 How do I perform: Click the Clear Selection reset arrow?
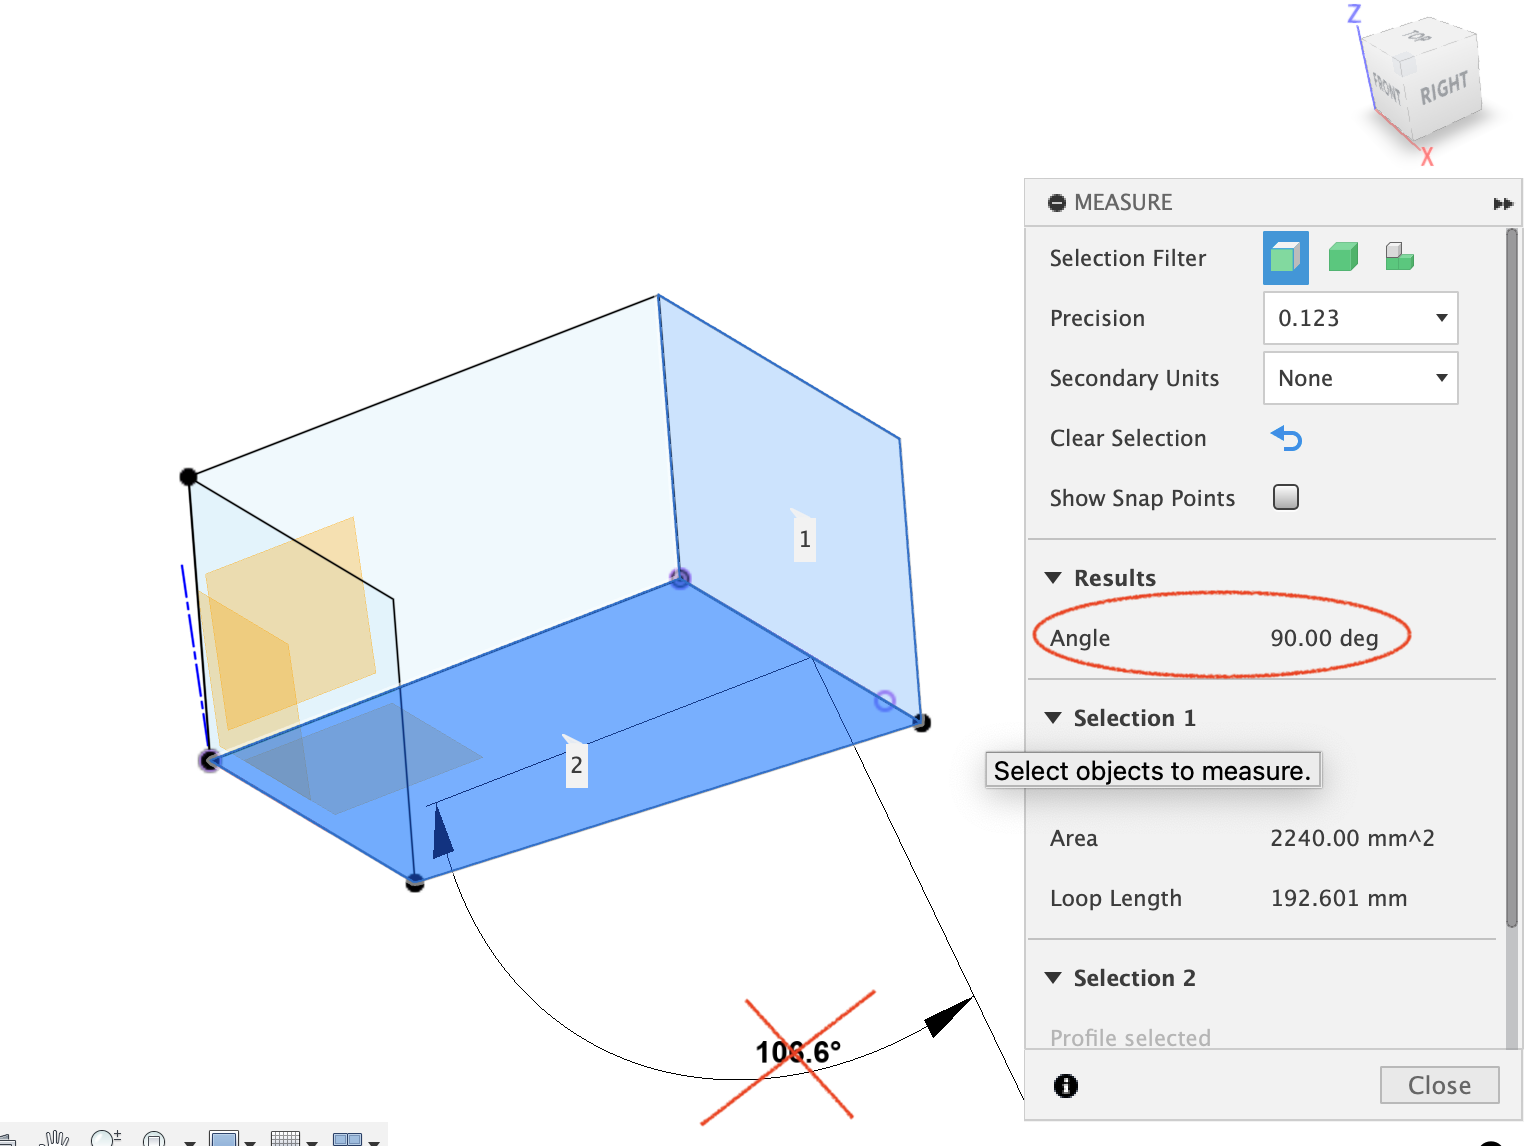coord(1286,438)
